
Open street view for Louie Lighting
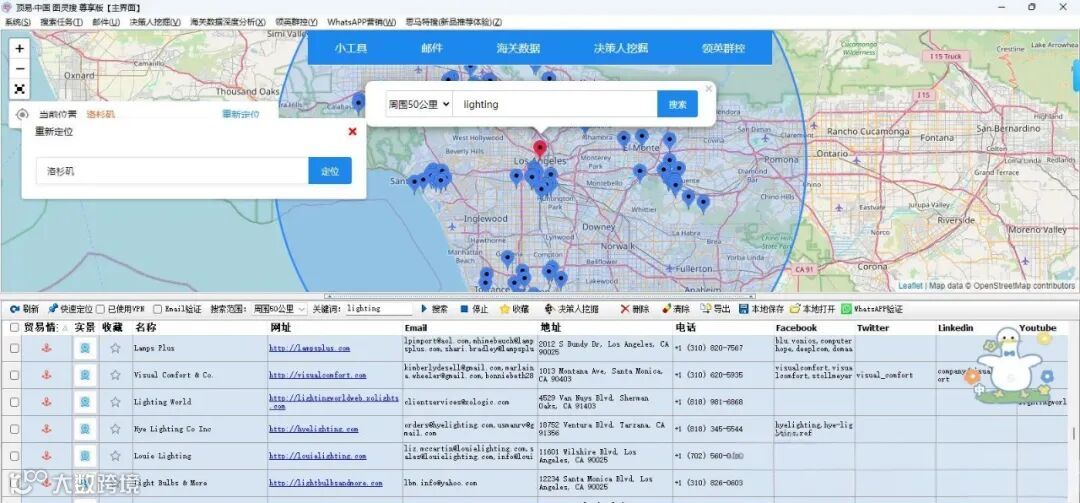click(x=85, y=455)
